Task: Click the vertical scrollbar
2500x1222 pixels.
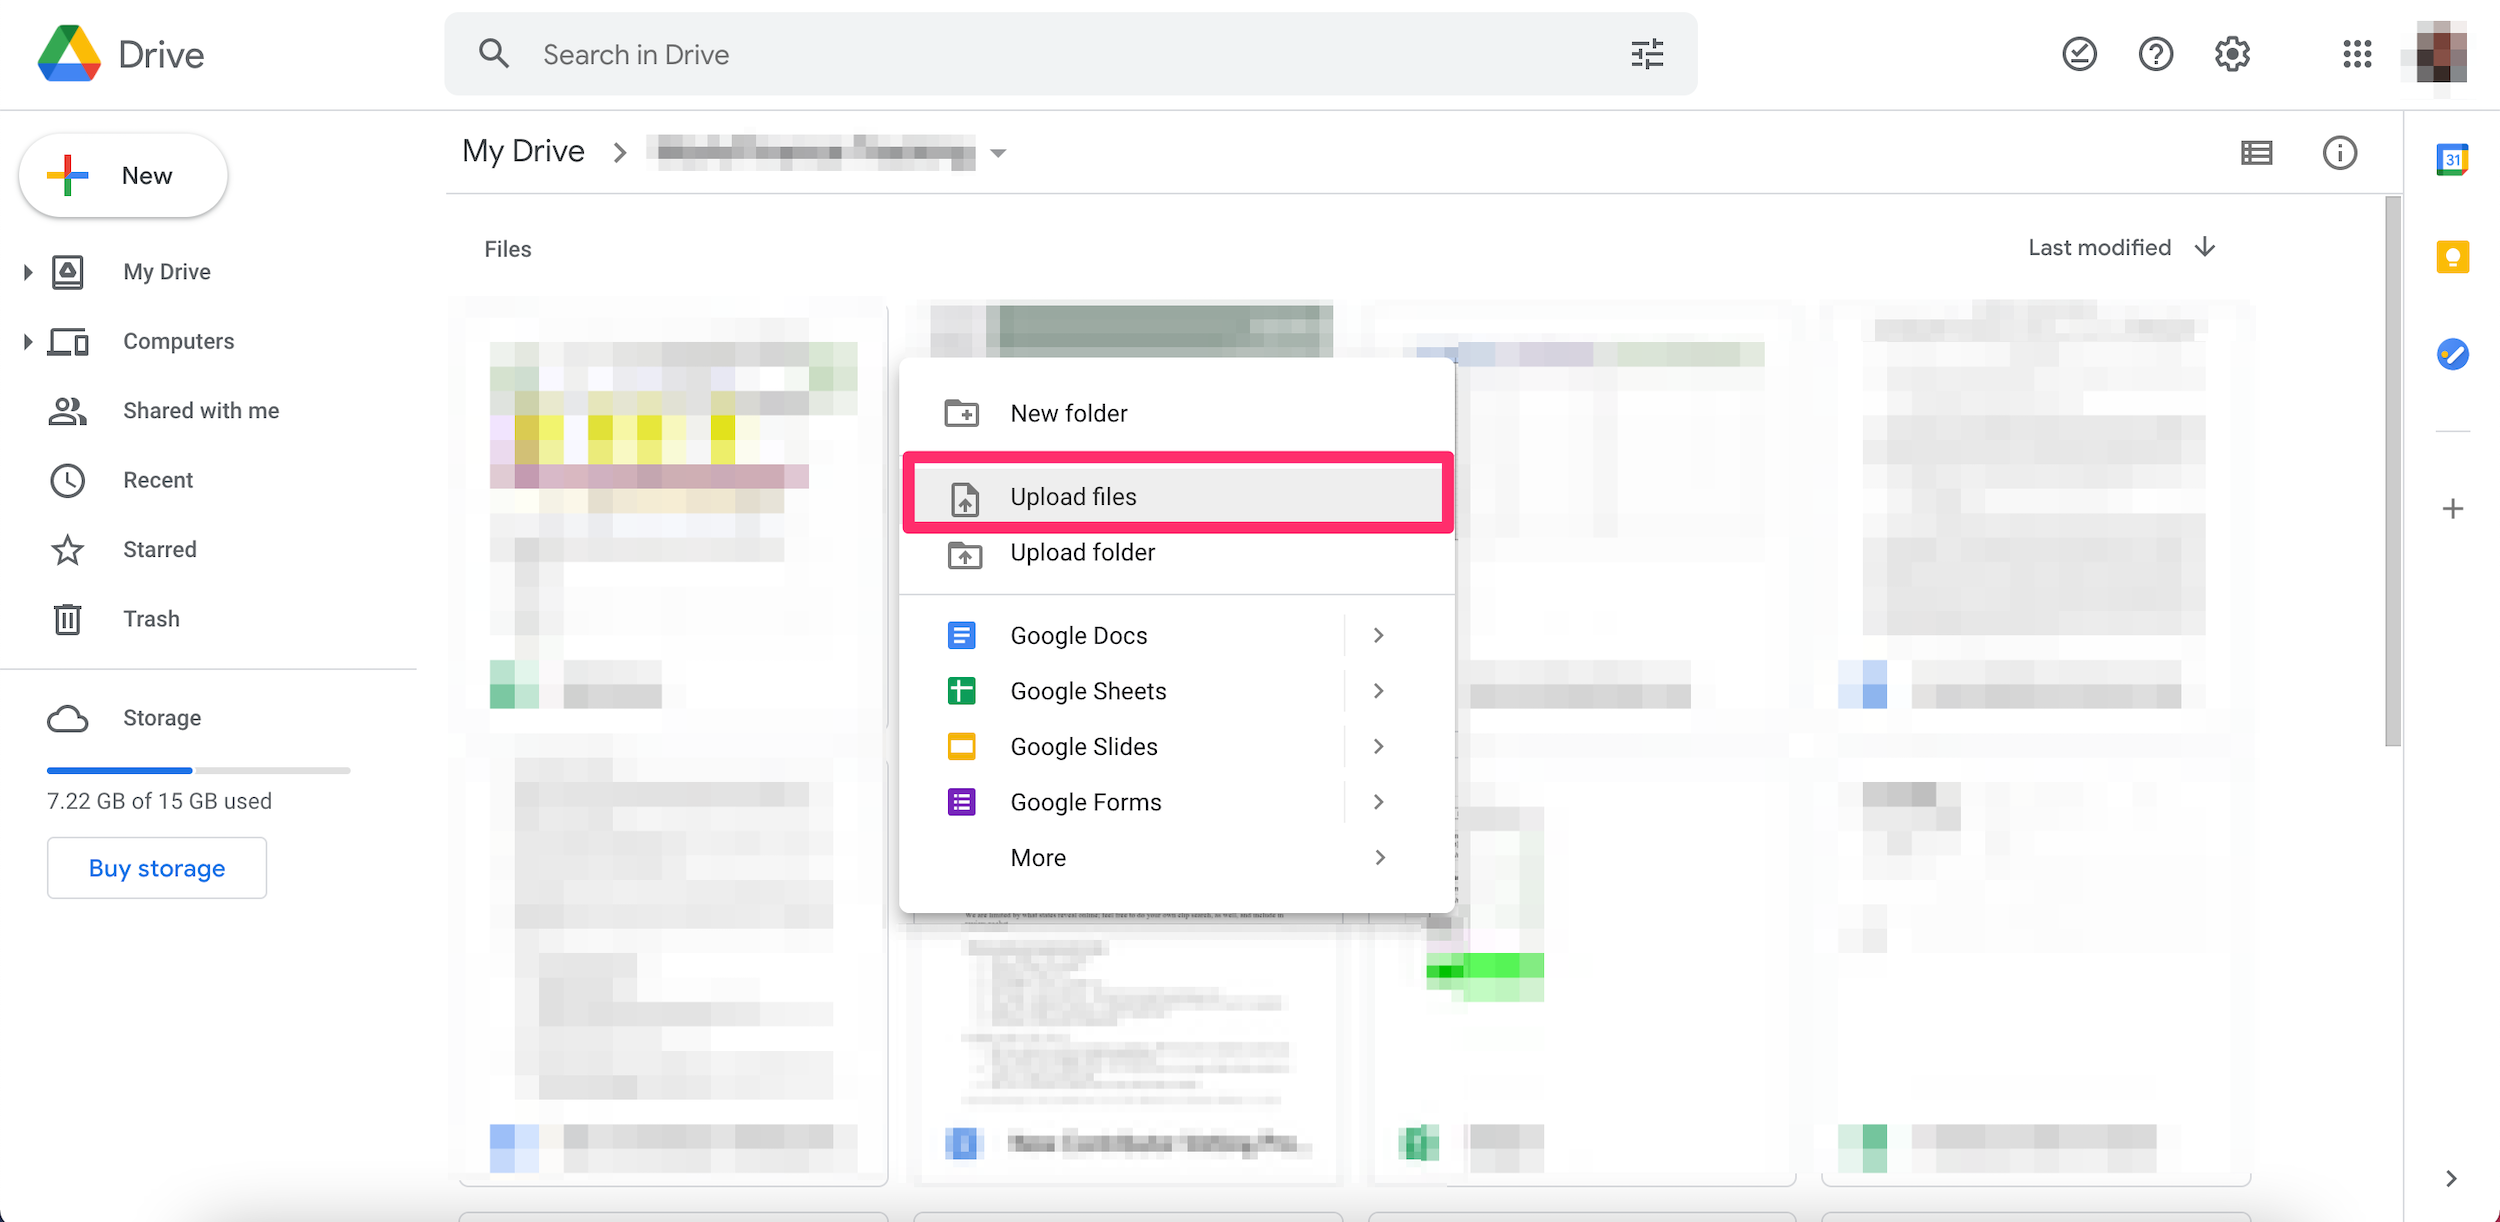Action: pos(2392,470)
